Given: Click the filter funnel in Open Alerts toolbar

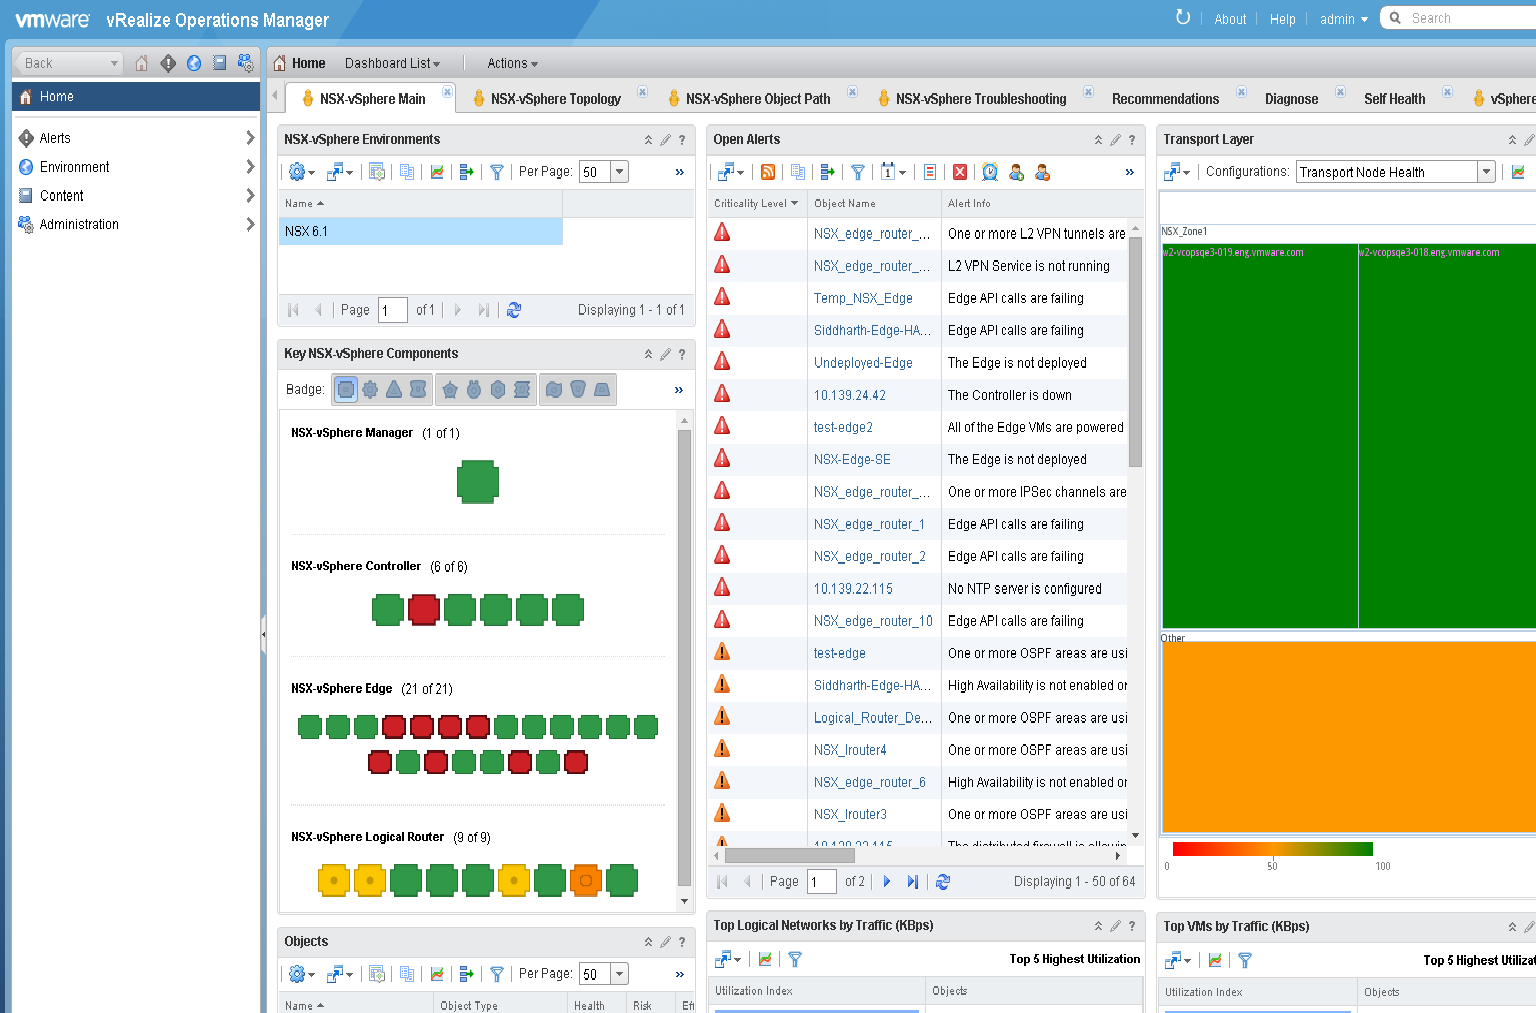Looking at the screenshot, I should pyautogui.click(x=857, y=172).
